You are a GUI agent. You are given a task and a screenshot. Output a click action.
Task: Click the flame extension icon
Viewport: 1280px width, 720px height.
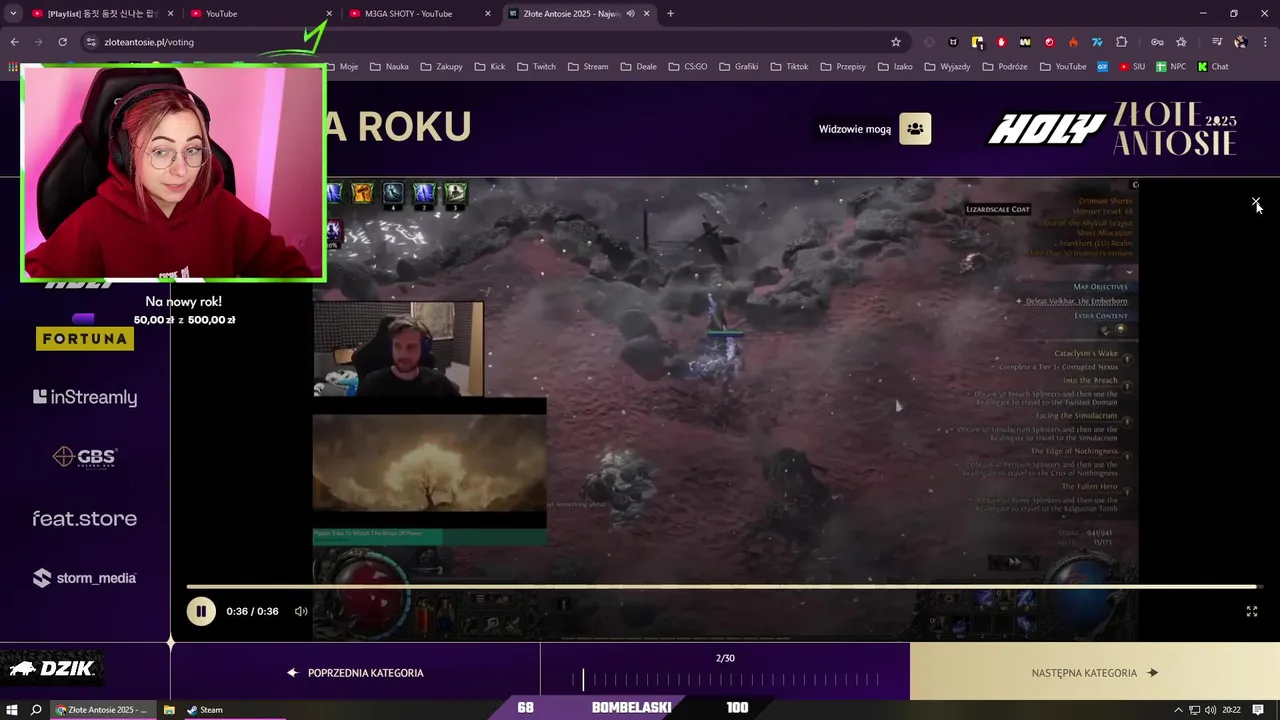[1073, 42]
